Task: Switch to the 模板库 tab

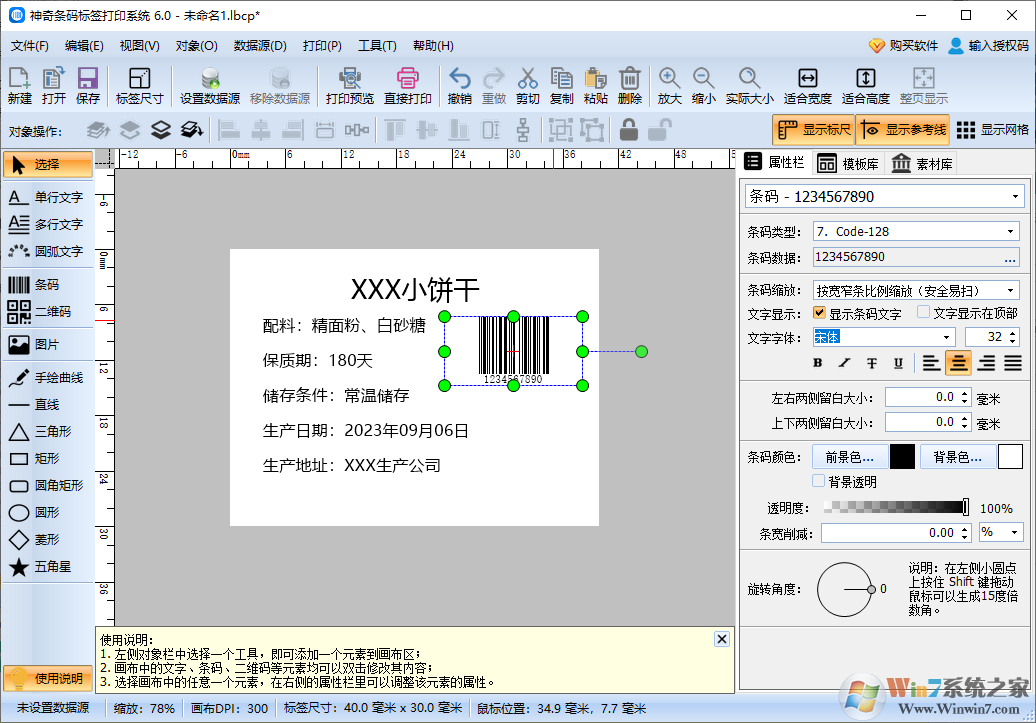Action: click(x=847, y=164)
